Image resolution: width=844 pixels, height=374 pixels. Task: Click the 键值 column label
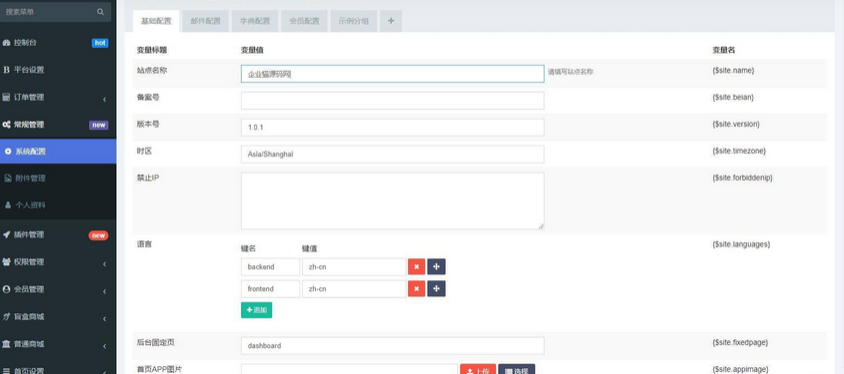tap(310, 249)
